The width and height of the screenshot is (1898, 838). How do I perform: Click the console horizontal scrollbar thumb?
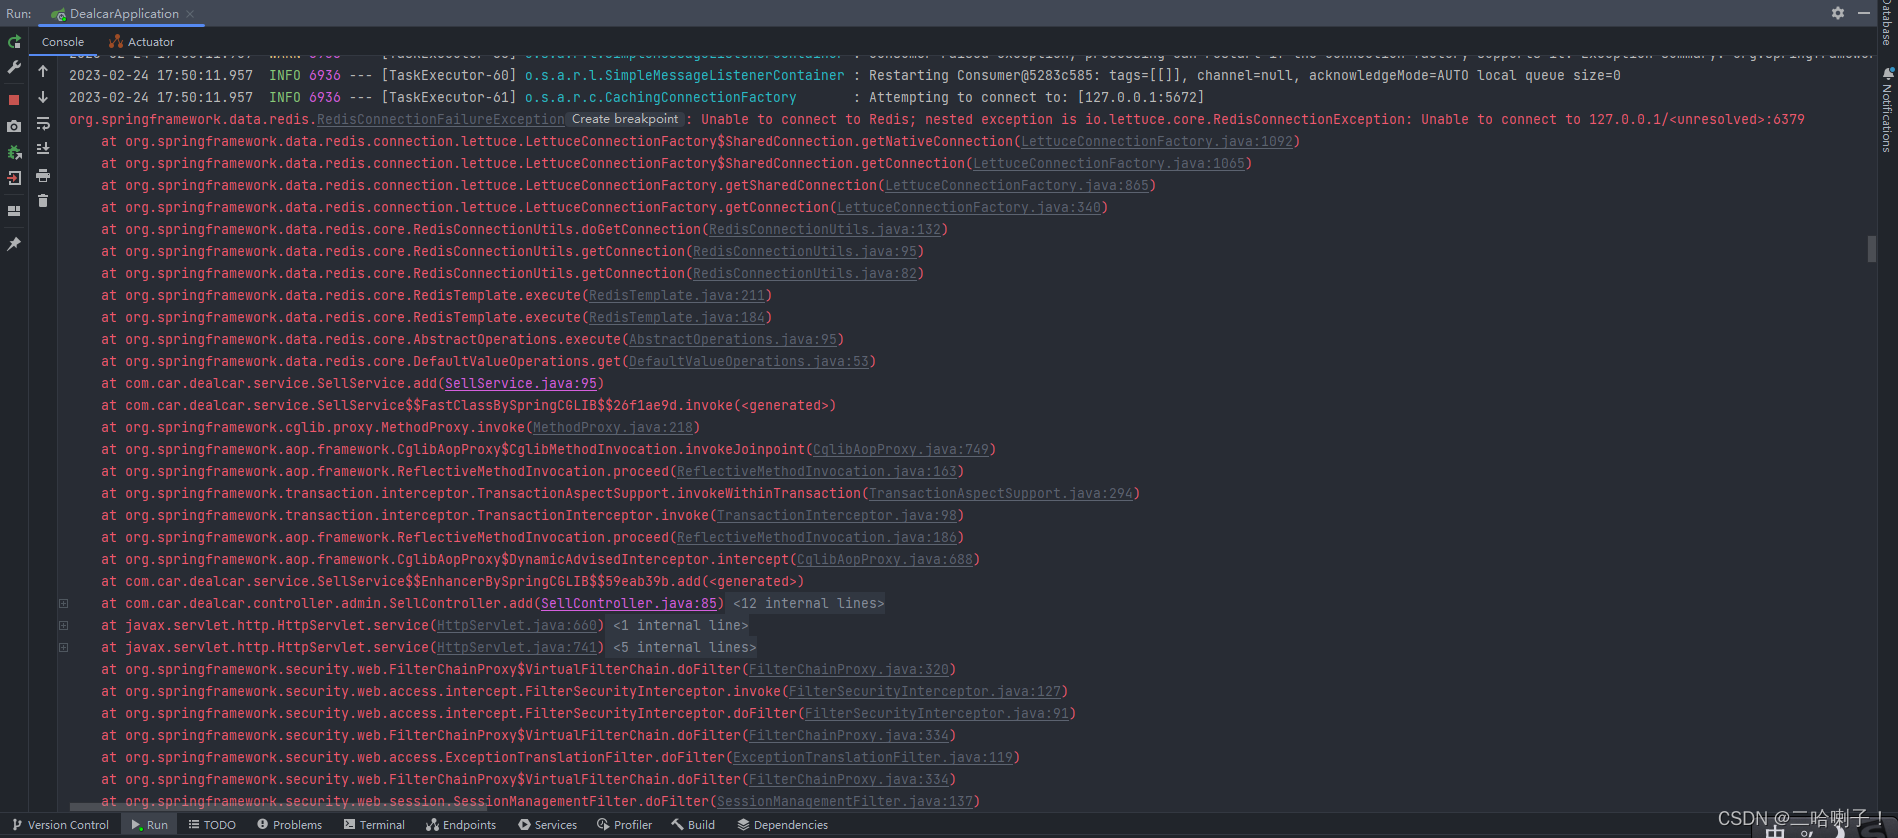point(278,806)
